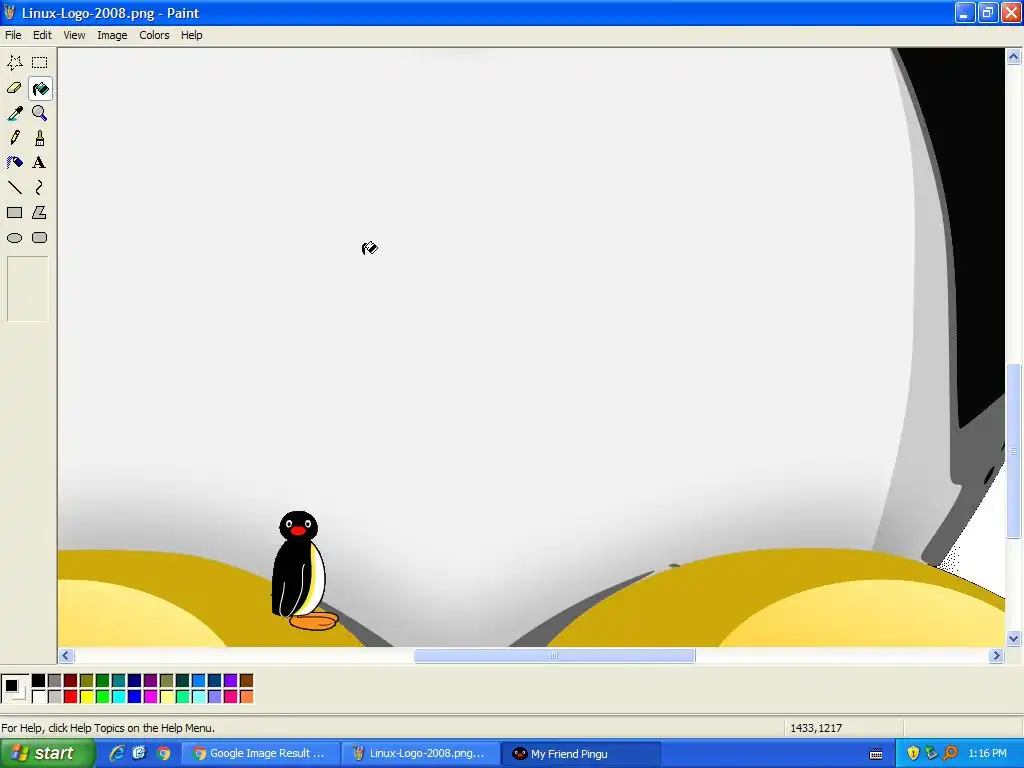Screen dimensions: 1024x768
Task: Select the rectangular Select tool
Action: pos(40,63)
